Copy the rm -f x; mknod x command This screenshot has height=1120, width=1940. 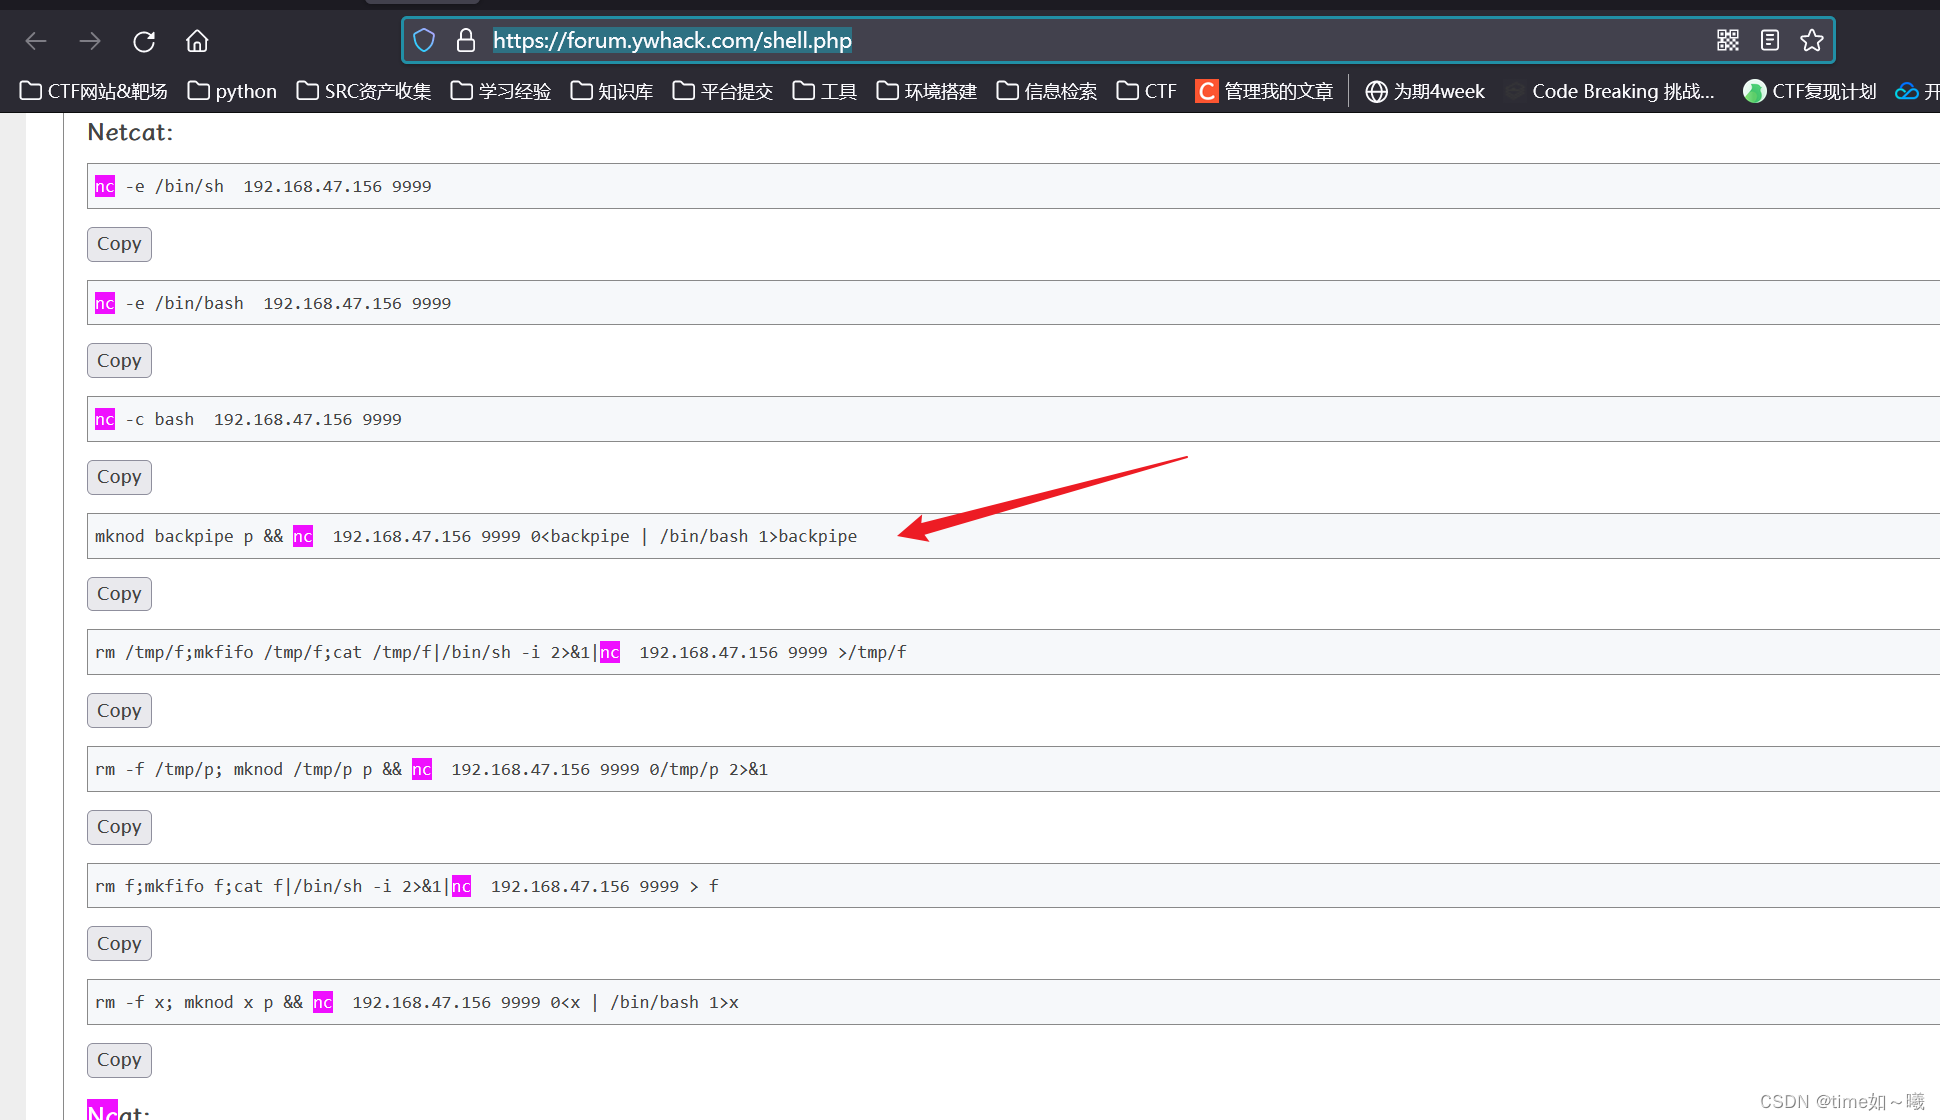[119, 1060]
